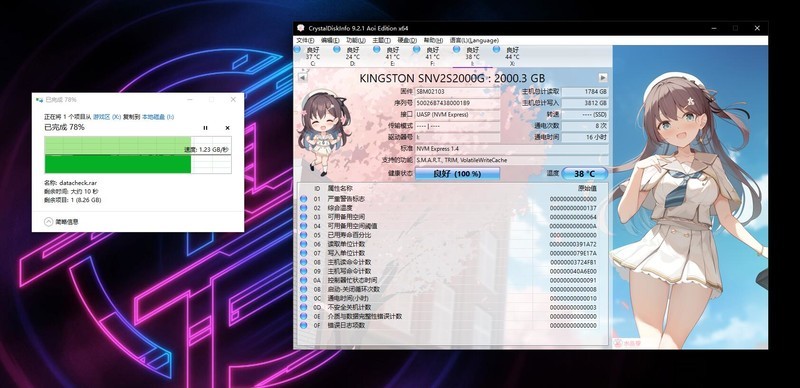Click status icon of attribute 07 写入单位计数

click(x=304, y=253)
